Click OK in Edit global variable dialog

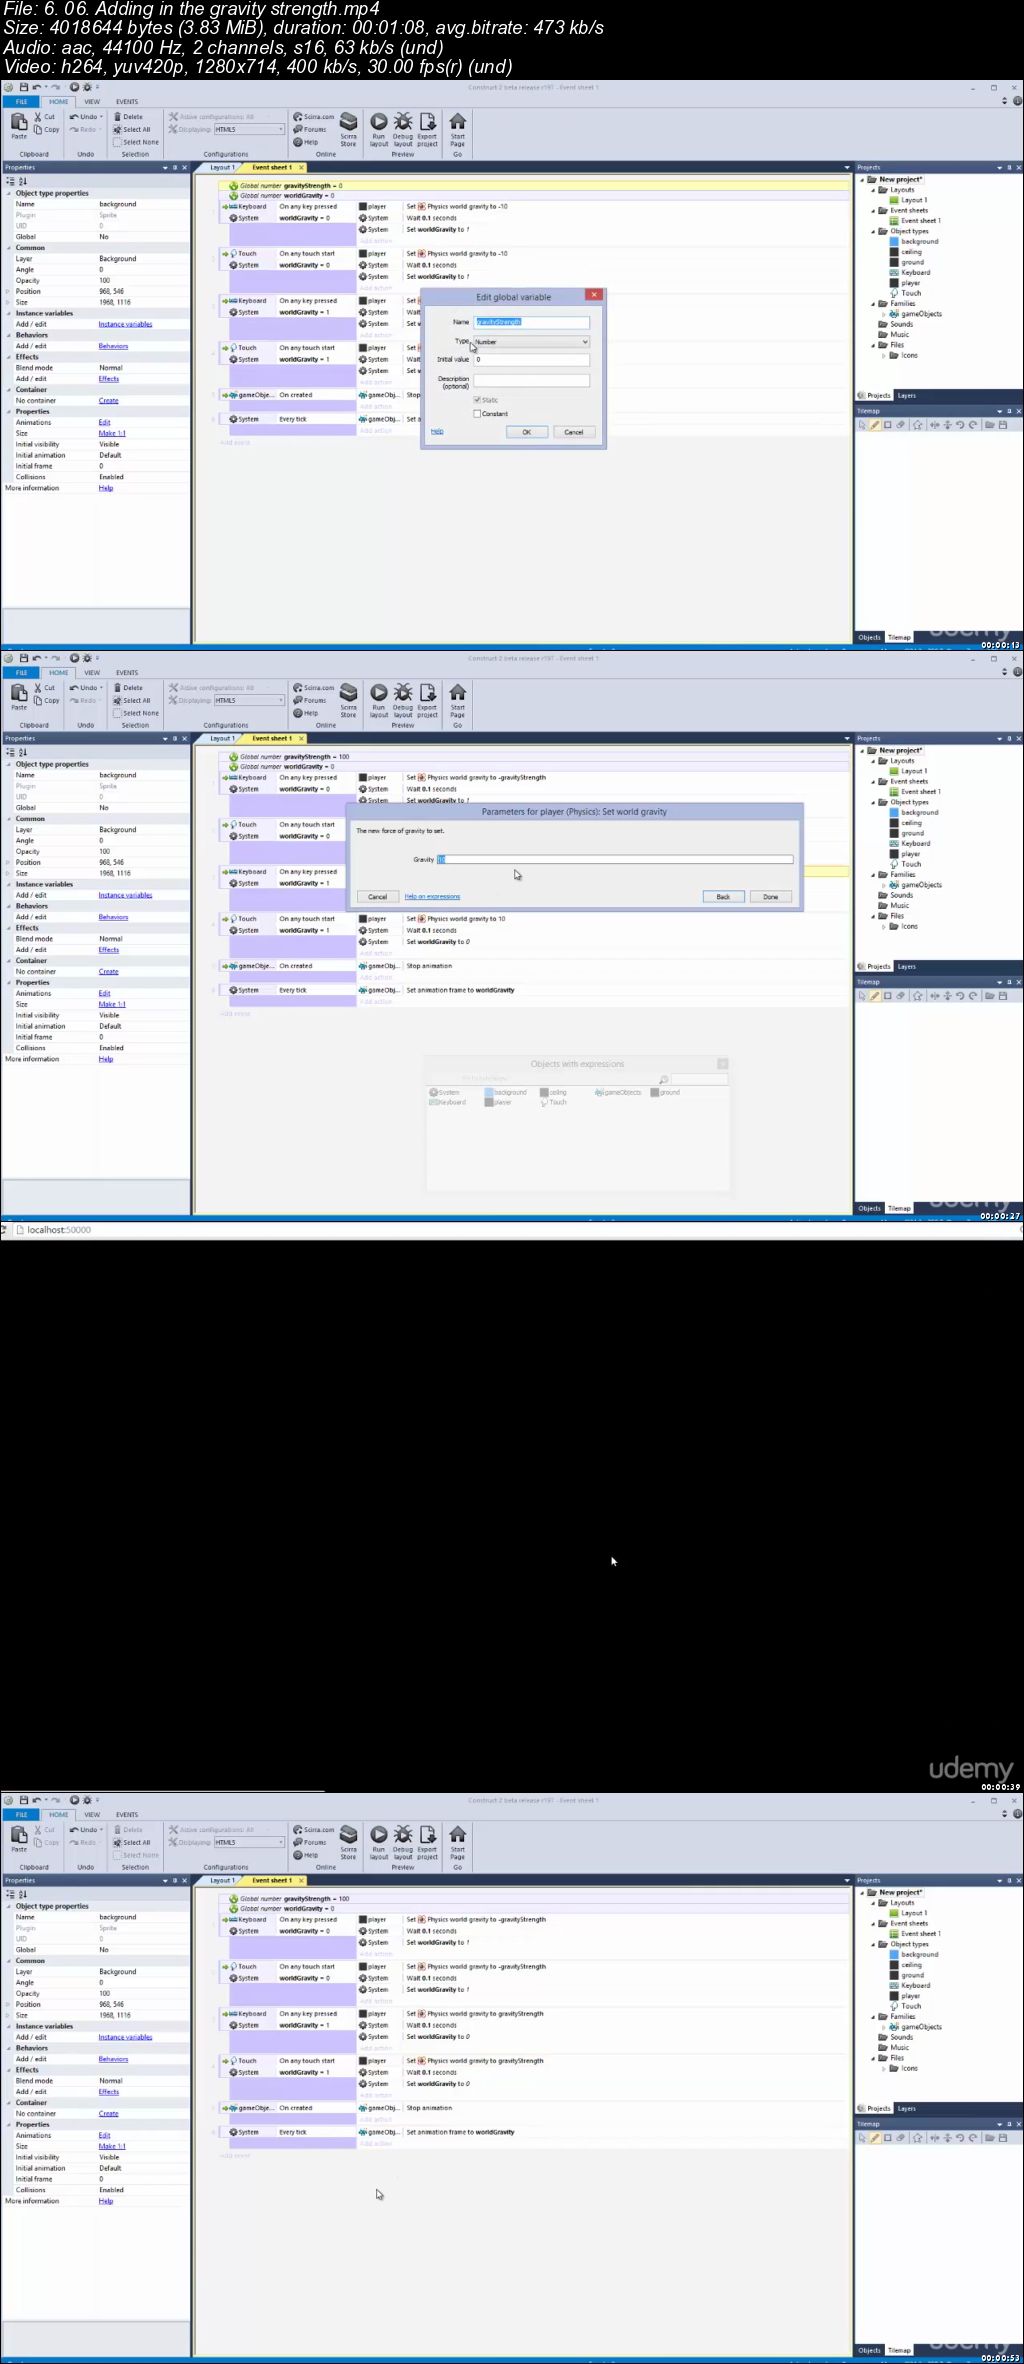pos(526,432)
